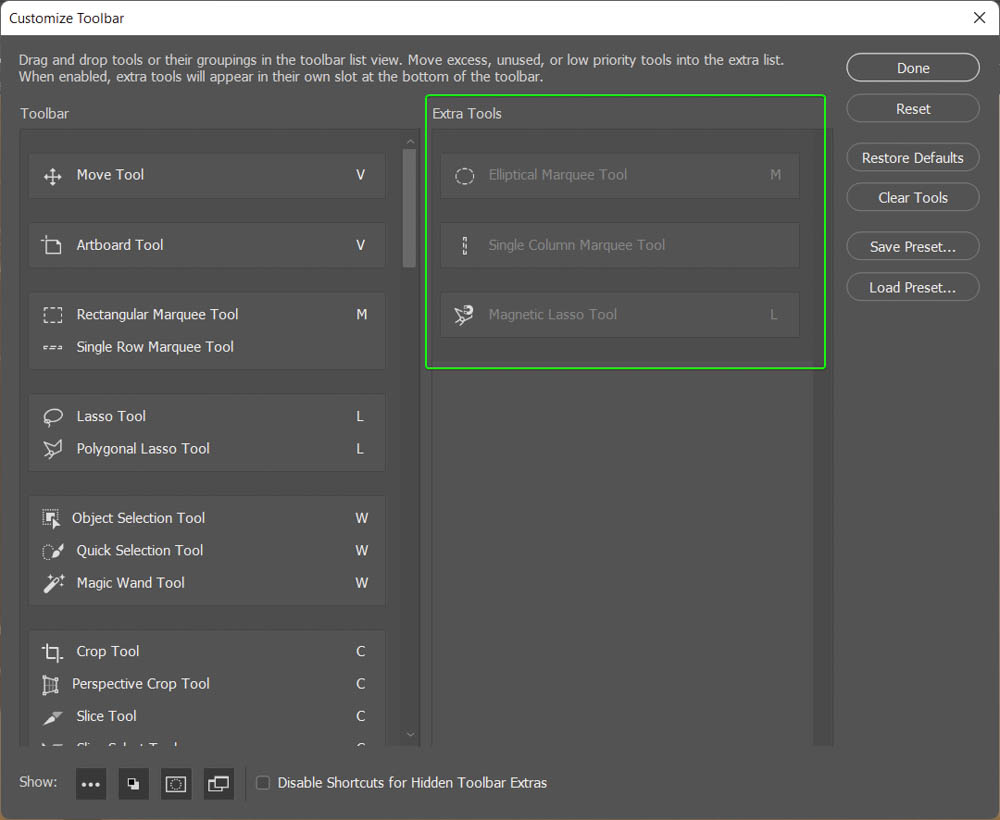The width and height of the screenshot is (1000, 820).
Task: Click the Reset button
Action: coord(913,108)
